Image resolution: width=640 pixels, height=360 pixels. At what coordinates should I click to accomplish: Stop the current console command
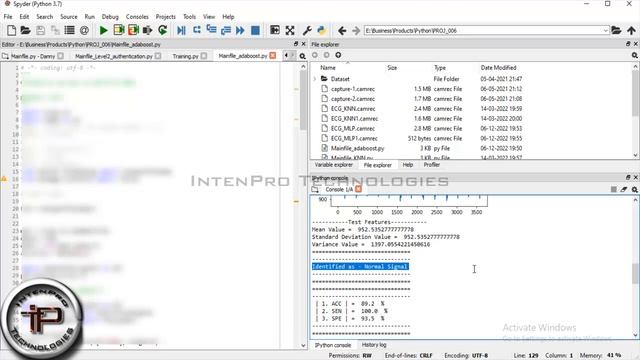point(613,189)
